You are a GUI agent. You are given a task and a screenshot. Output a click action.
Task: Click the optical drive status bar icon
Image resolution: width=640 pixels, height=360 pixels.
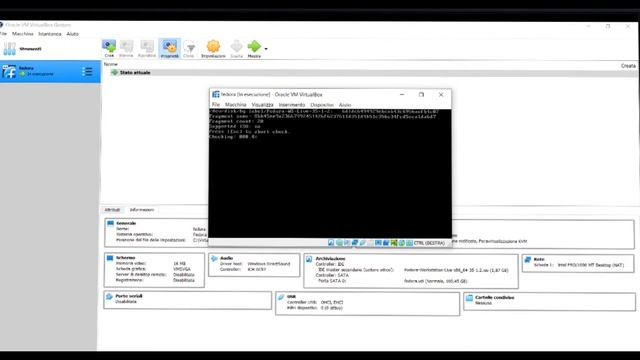(339, 243)
